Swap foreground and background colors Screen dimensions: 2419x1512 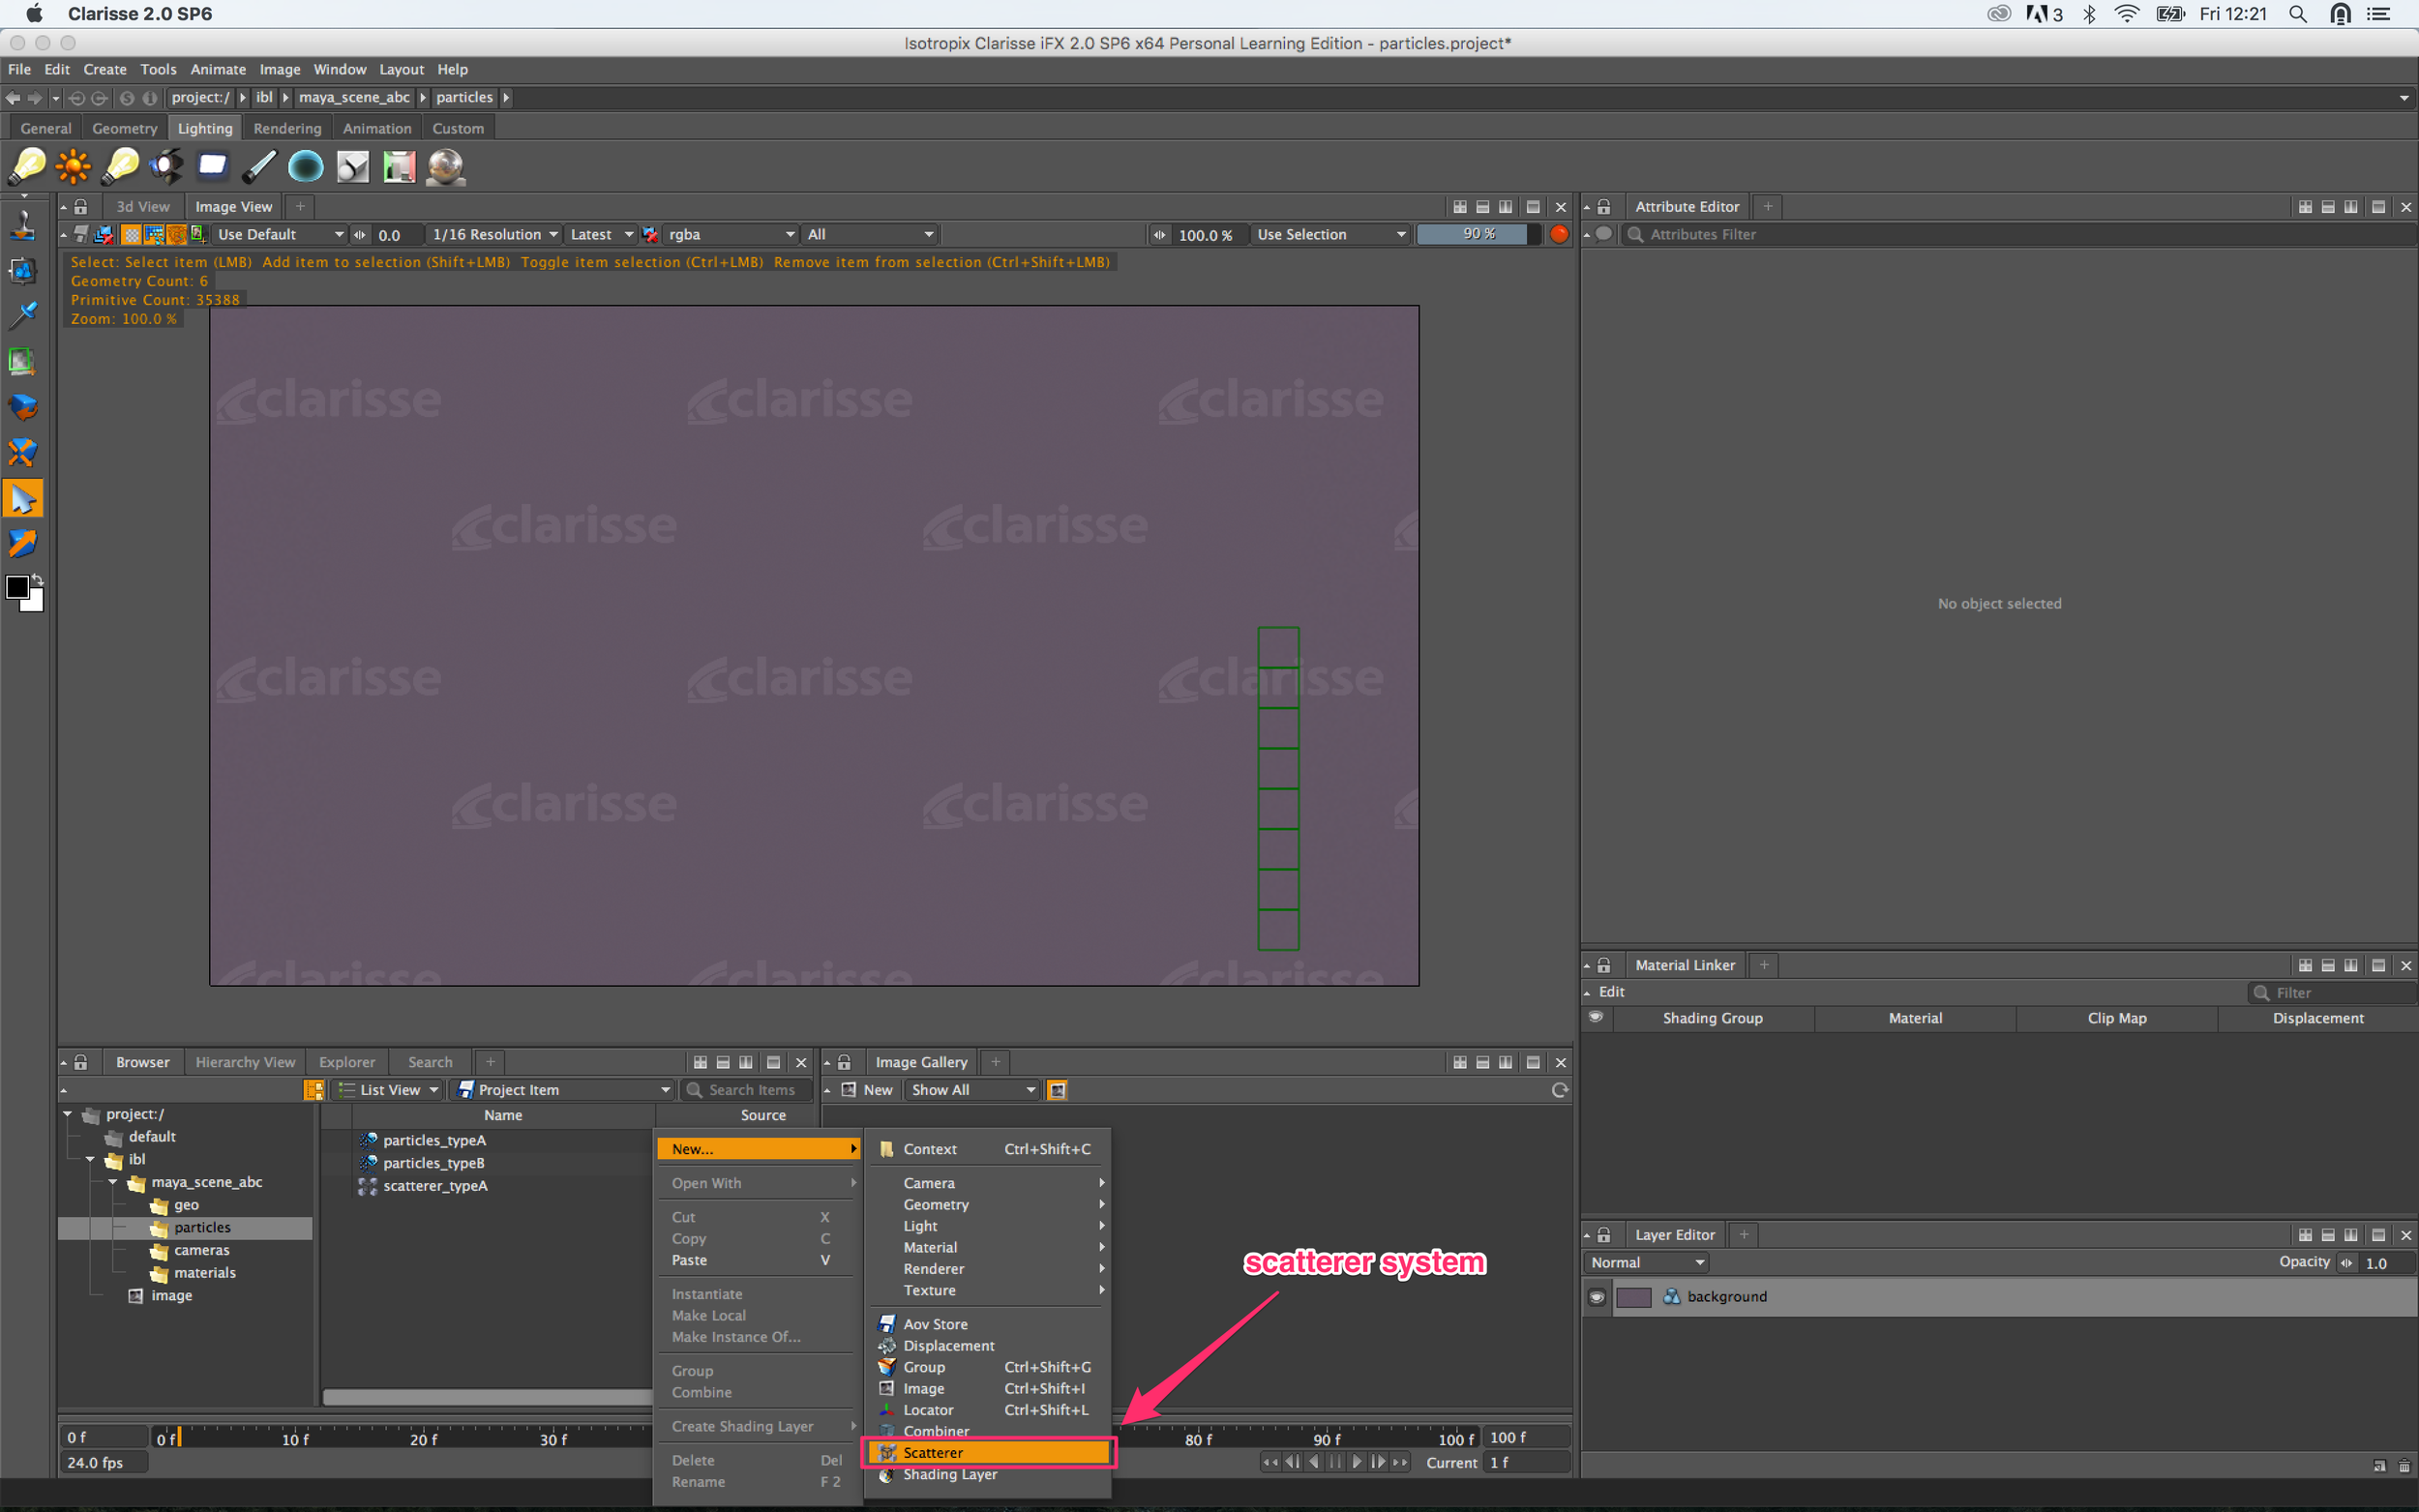(x=37, y=580)
